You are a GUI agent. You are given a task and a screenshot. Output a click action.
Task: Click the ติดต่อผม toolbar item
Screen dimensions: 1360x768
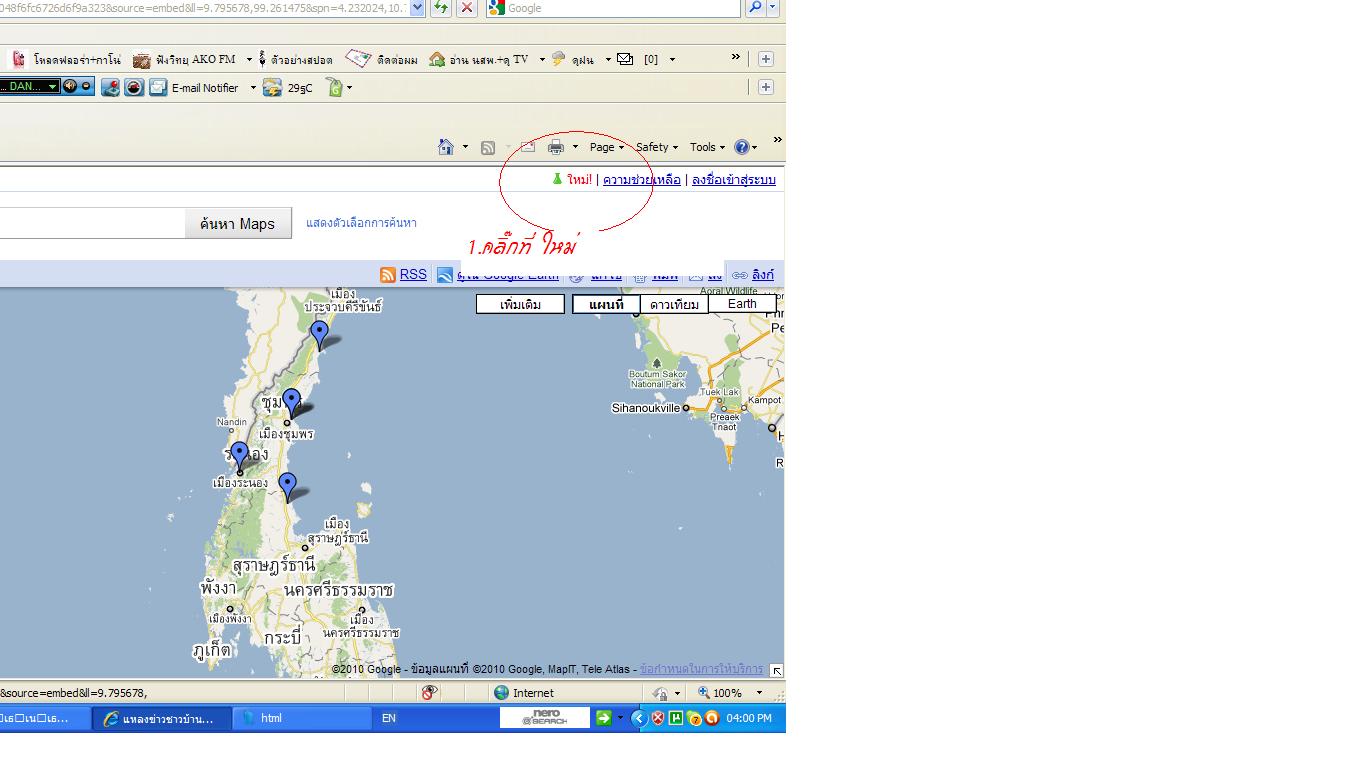382,60
